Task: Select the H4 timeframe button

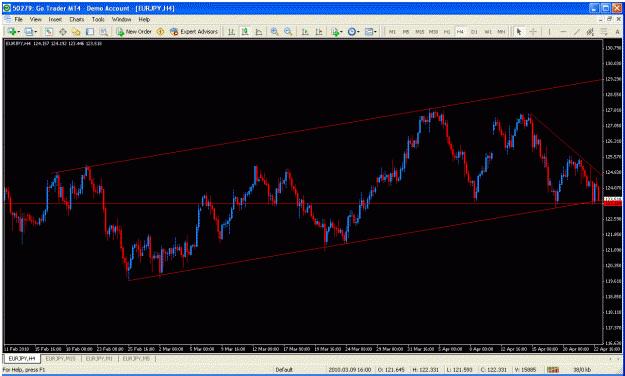Action: pyautogui.click(x=460, y=32)
